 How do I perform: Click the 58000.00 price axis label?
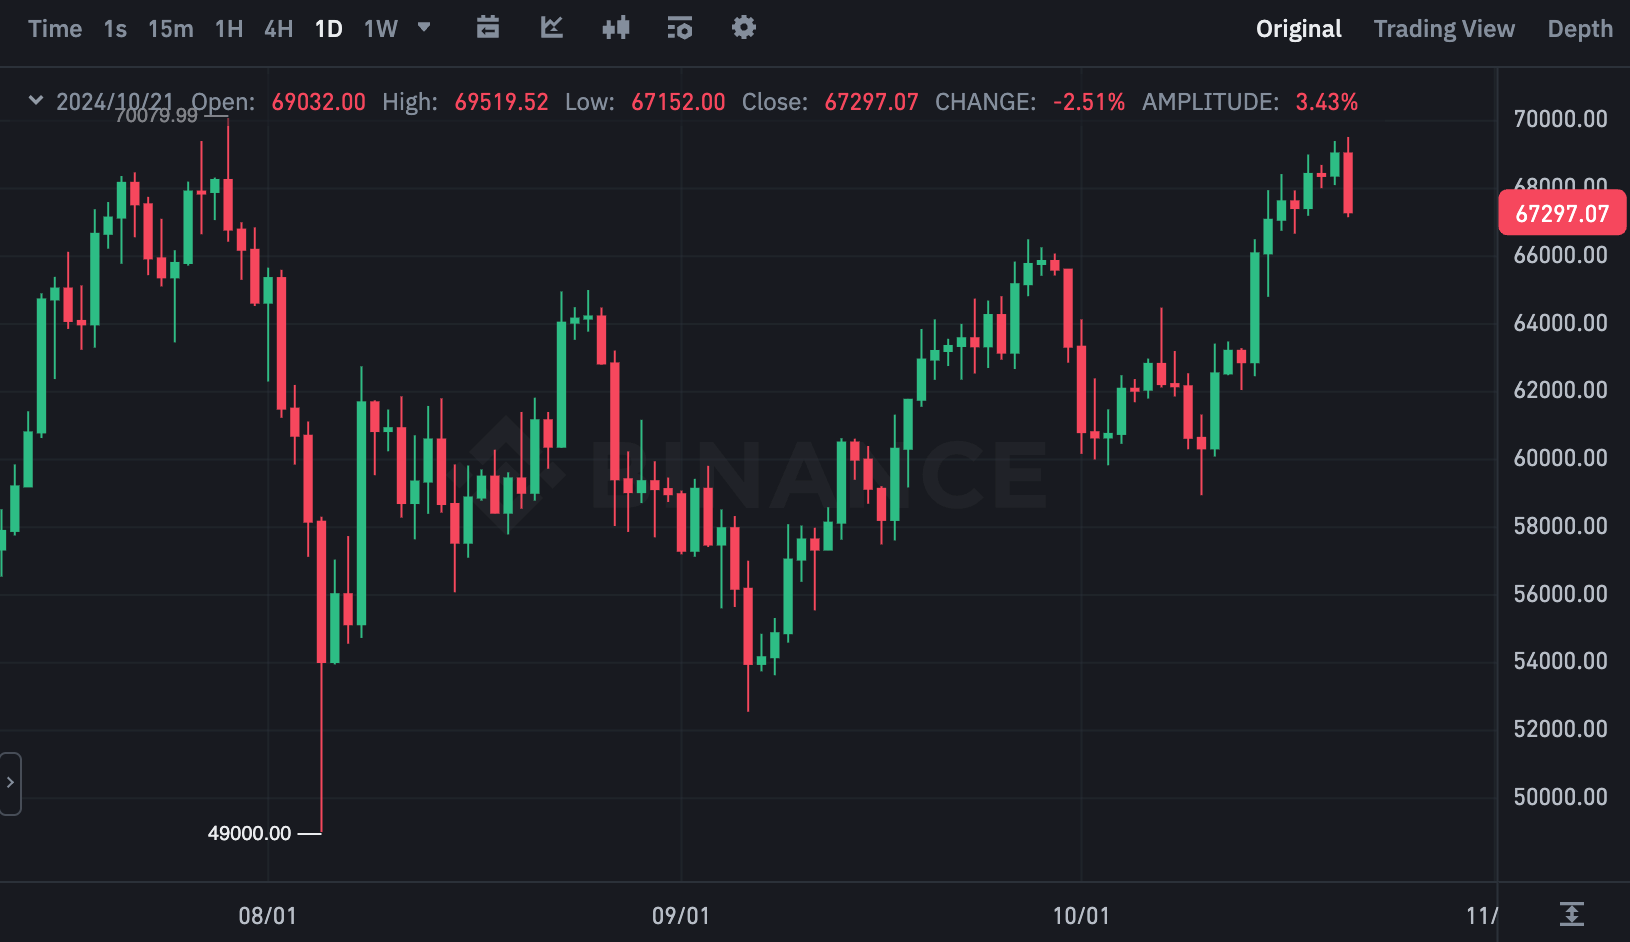(1560, 526)
